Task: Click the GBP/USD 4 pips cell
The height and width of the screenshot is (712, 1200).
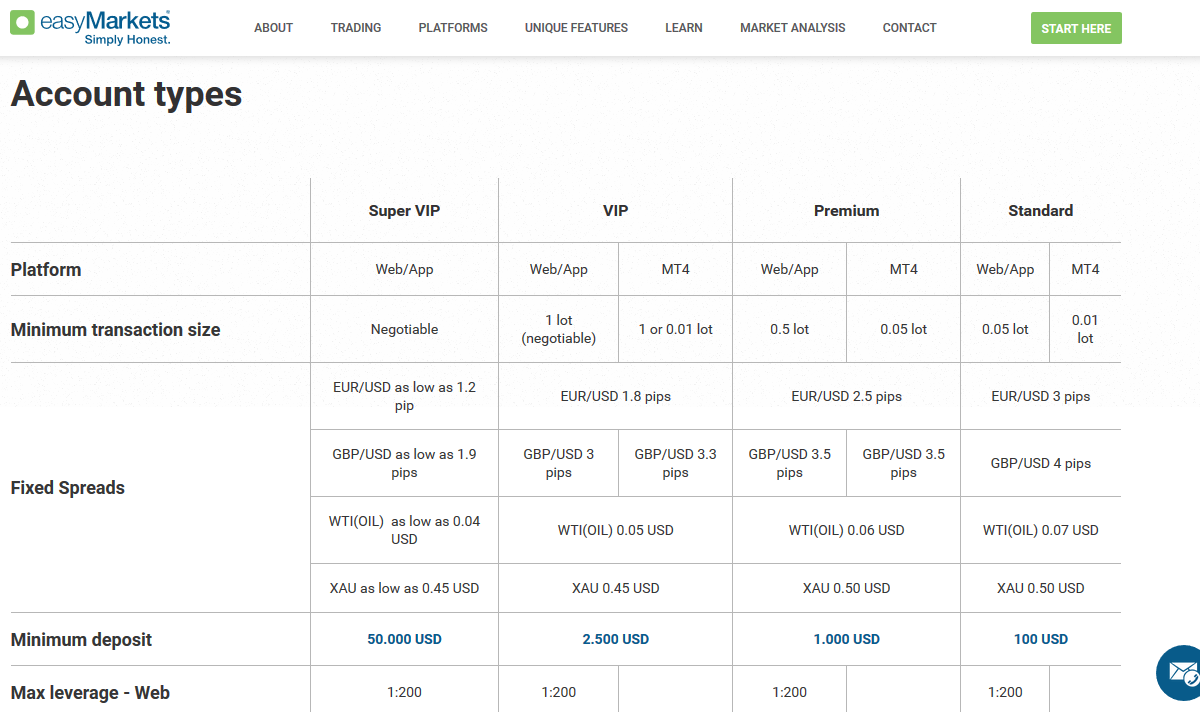Action: (1040, 463)
